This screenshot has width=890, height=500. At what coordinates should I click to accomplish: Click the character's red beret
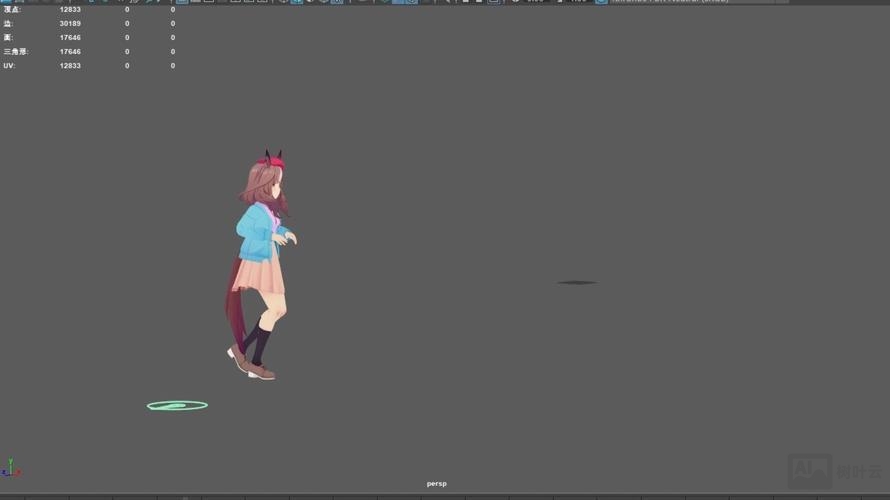click(271, 162)
